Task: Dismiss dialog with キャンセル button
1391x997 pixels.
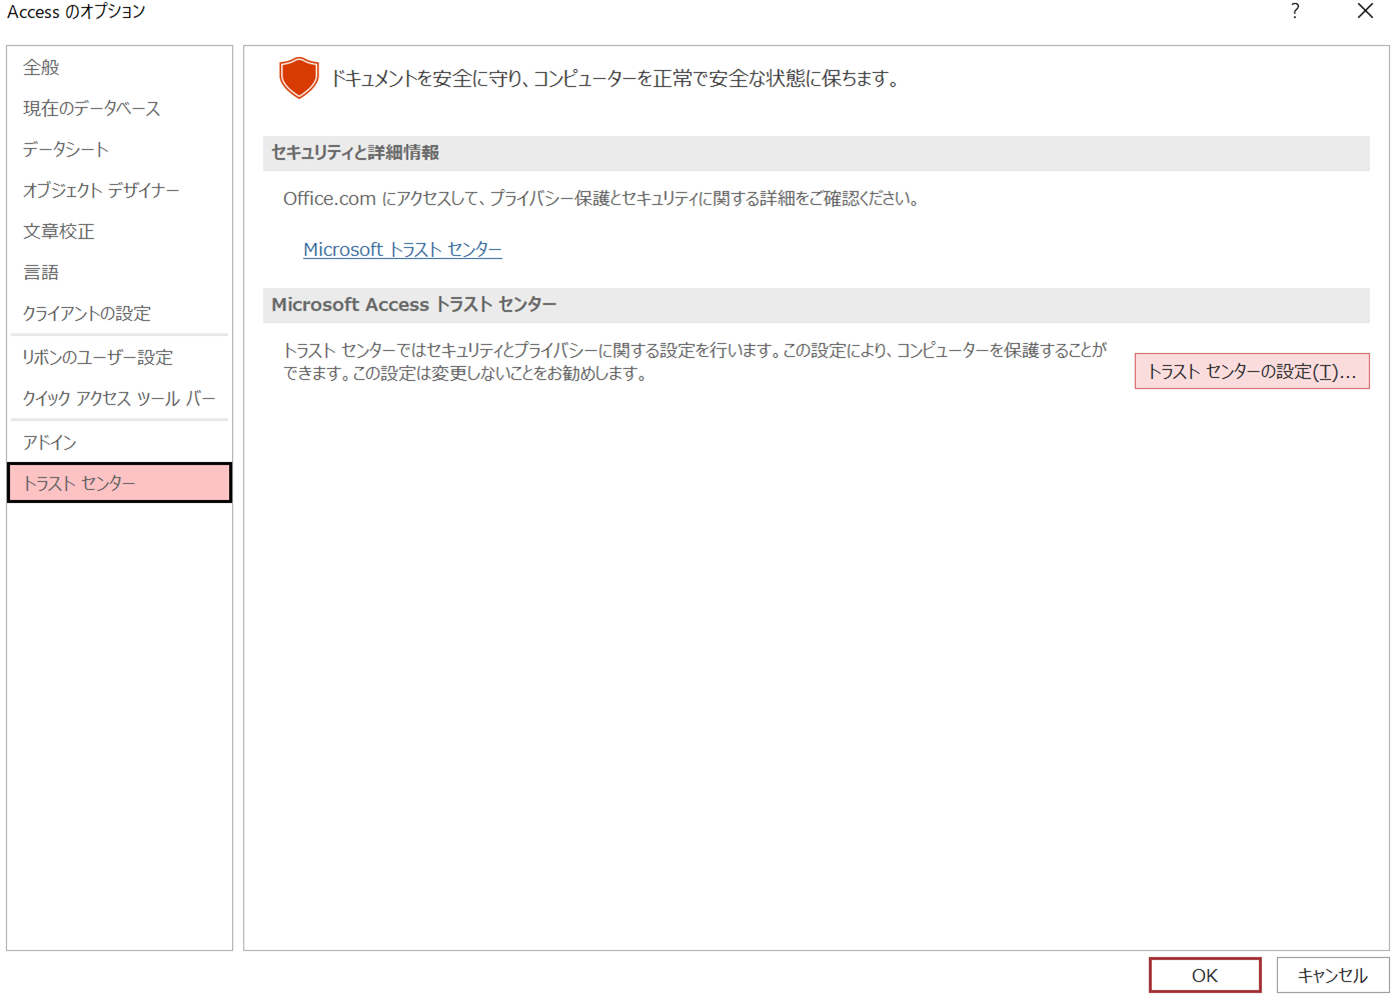Action: (1332, 975)
